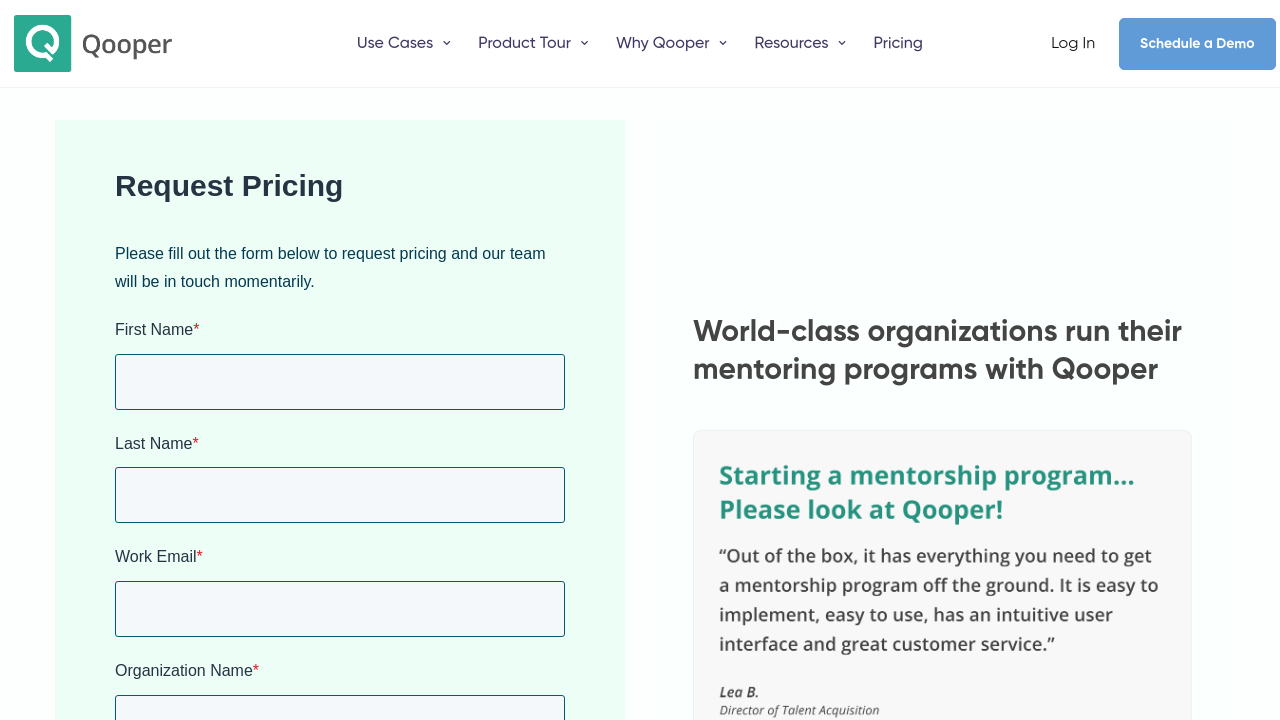This screenshot has height=720, width=1280.
Task: Click the Request Pricing heading
Action: pyautogui.click(x=229, y=186)
